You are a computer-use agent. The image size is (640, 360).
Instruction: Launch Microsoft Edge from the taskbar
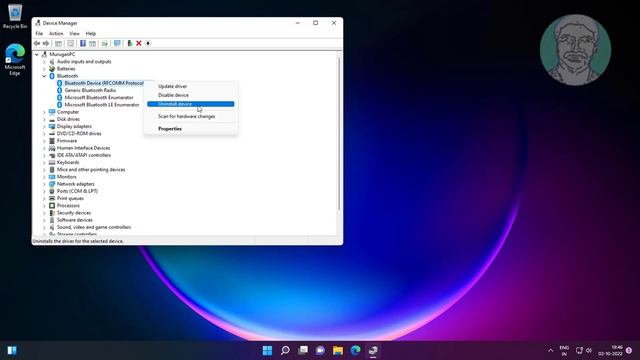[x=356, y=350]
